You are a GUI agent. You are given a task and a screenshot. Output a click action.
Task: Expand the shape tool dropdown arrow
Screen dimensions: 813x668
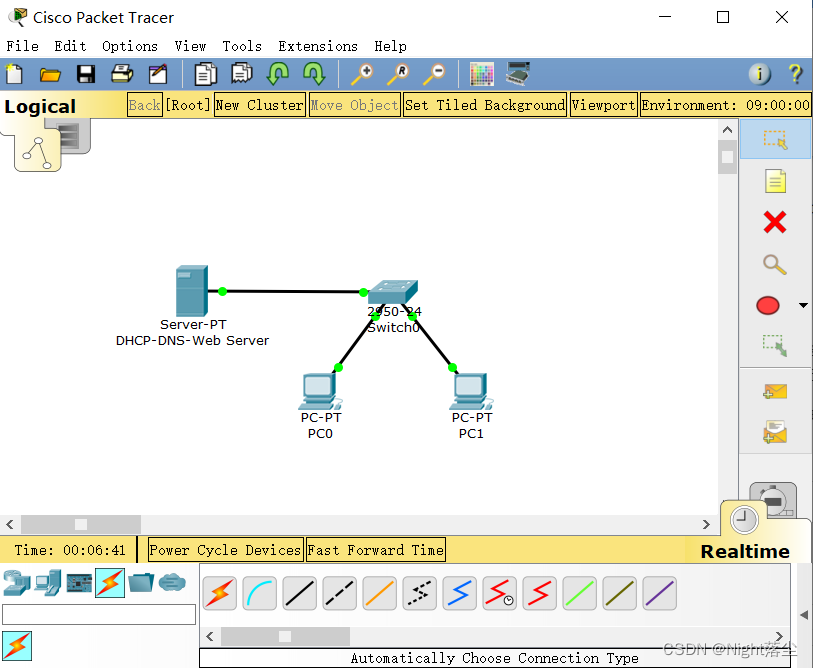pyautogui.click(x=803, y=305)
